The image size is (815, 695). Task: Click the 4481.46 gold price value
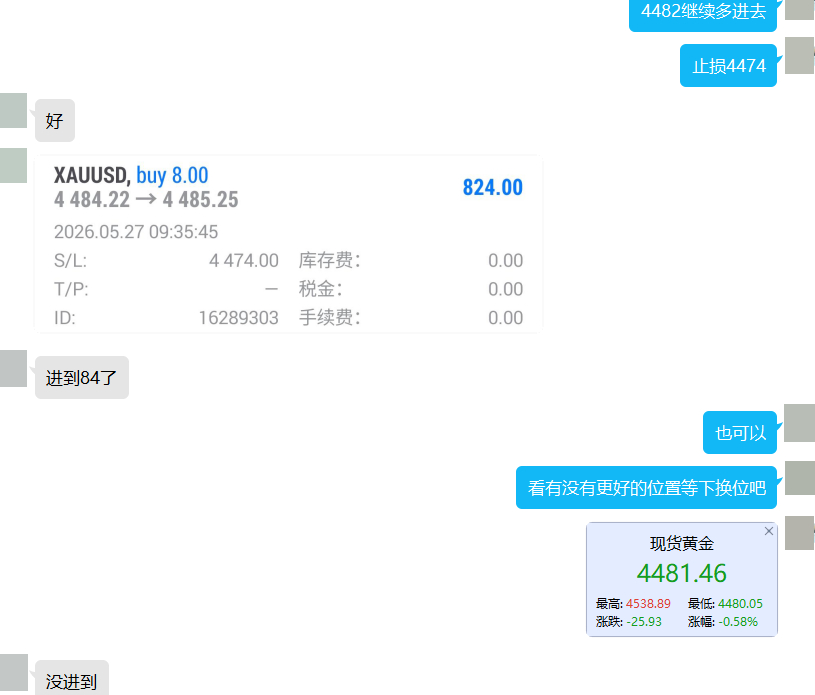(681, 573)
